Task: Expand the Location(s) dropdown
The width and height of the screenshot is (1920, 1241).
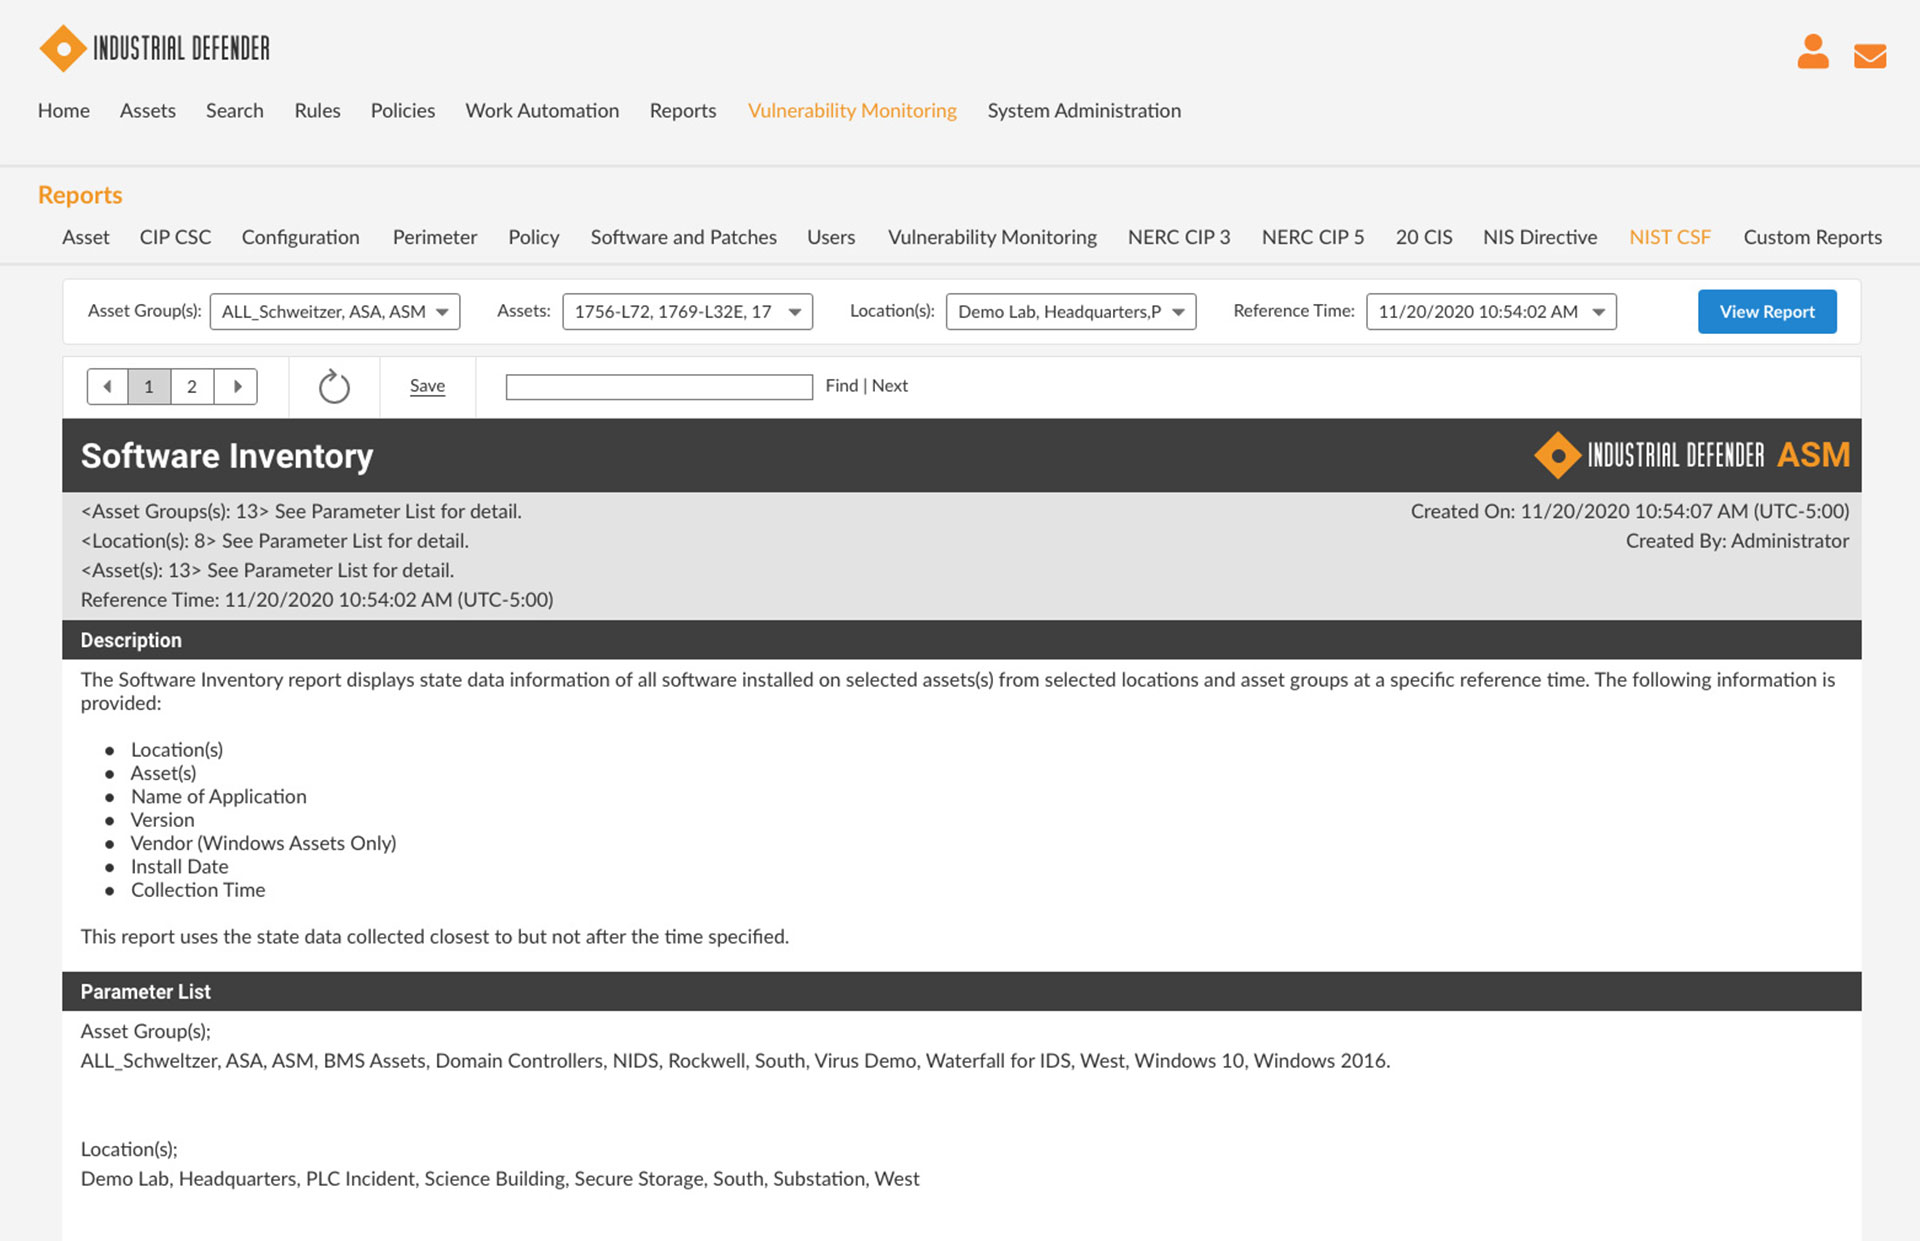Action: click(x=1071, y=312)
